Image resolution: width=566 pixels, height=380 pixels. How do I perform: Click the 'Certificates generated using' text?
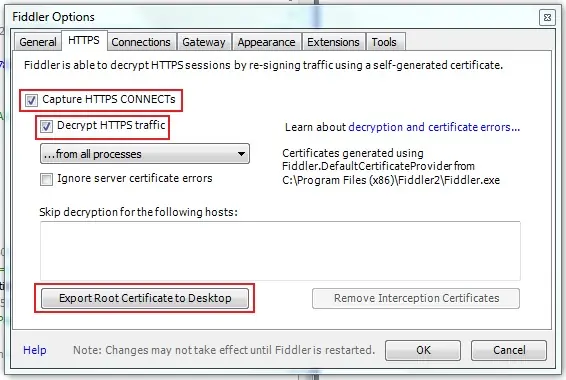point(353,153)
